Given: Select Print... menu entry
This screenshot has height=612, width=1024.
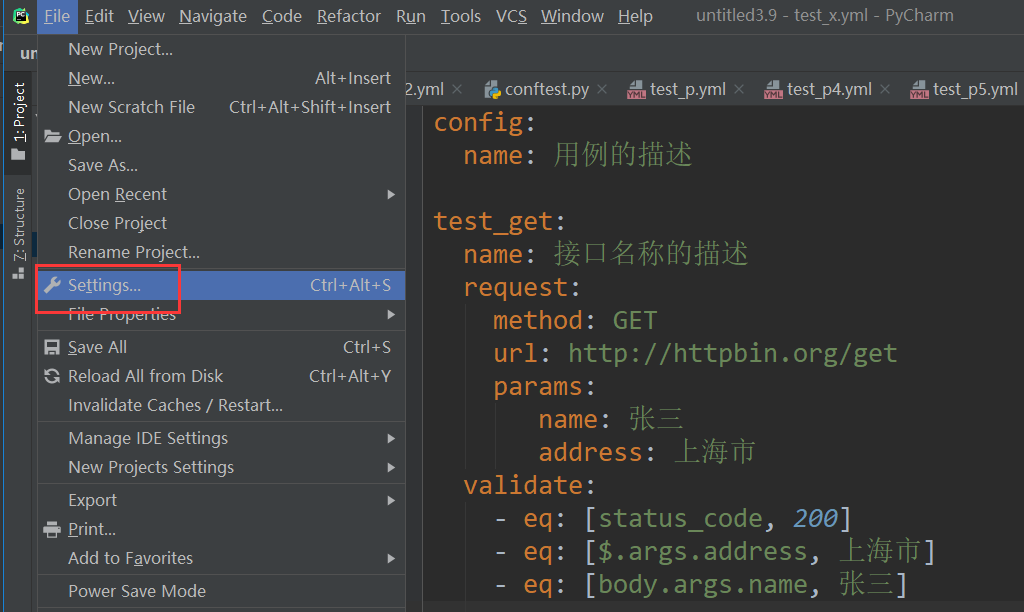Looking at the screenshot, I should click(221, 529).
